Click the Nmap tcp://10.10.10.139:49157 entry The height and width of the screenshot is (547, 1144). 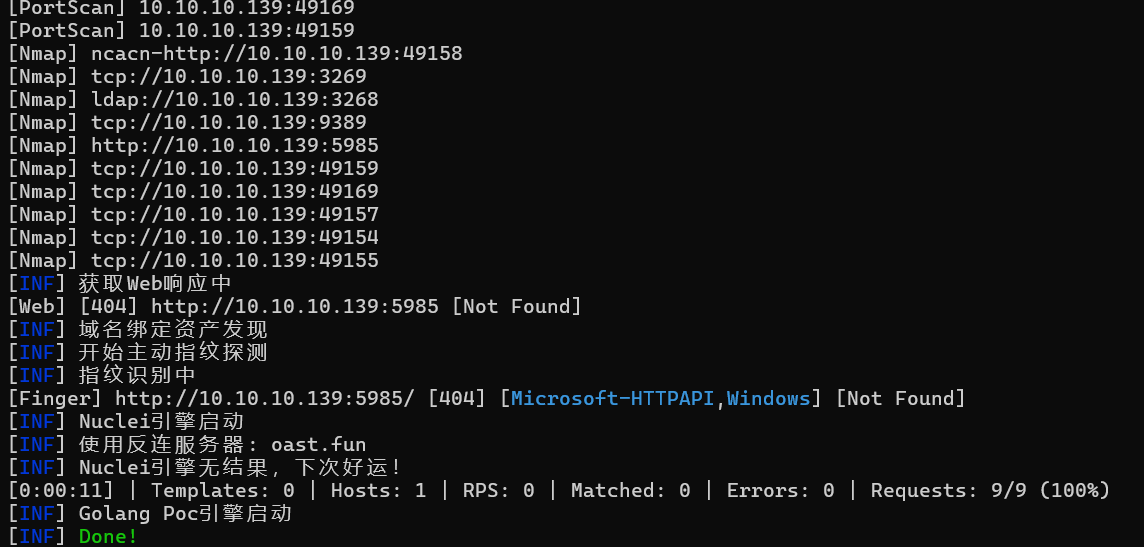[235, 214]
